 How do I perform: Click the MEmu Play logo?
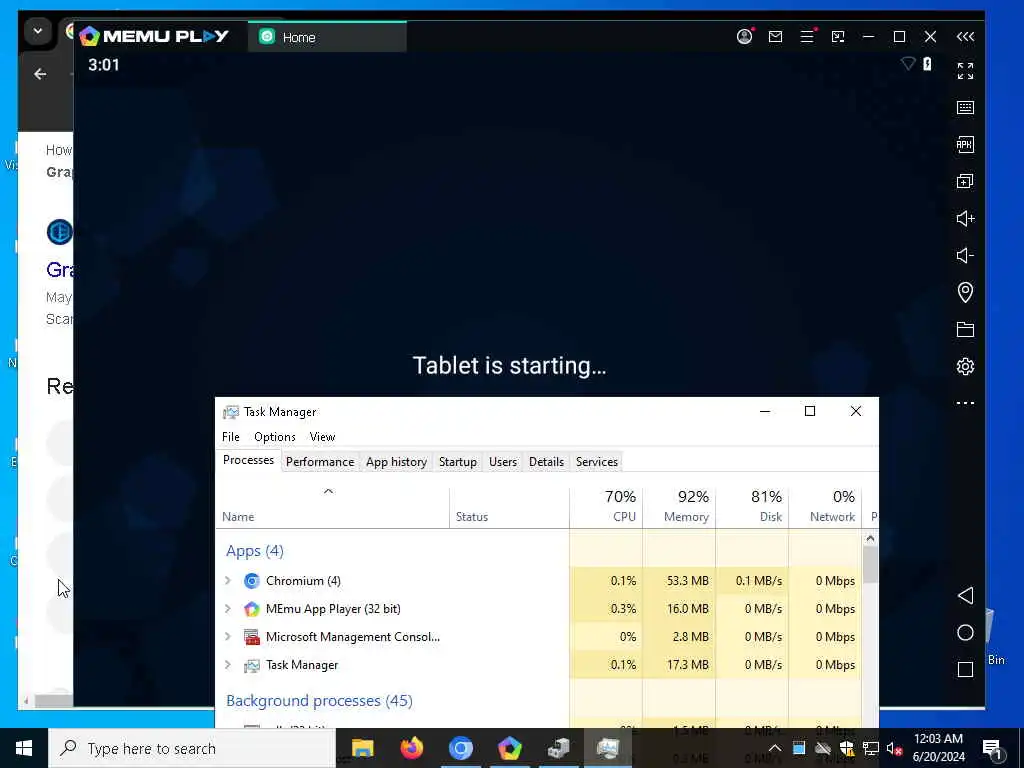click(154, 36)
